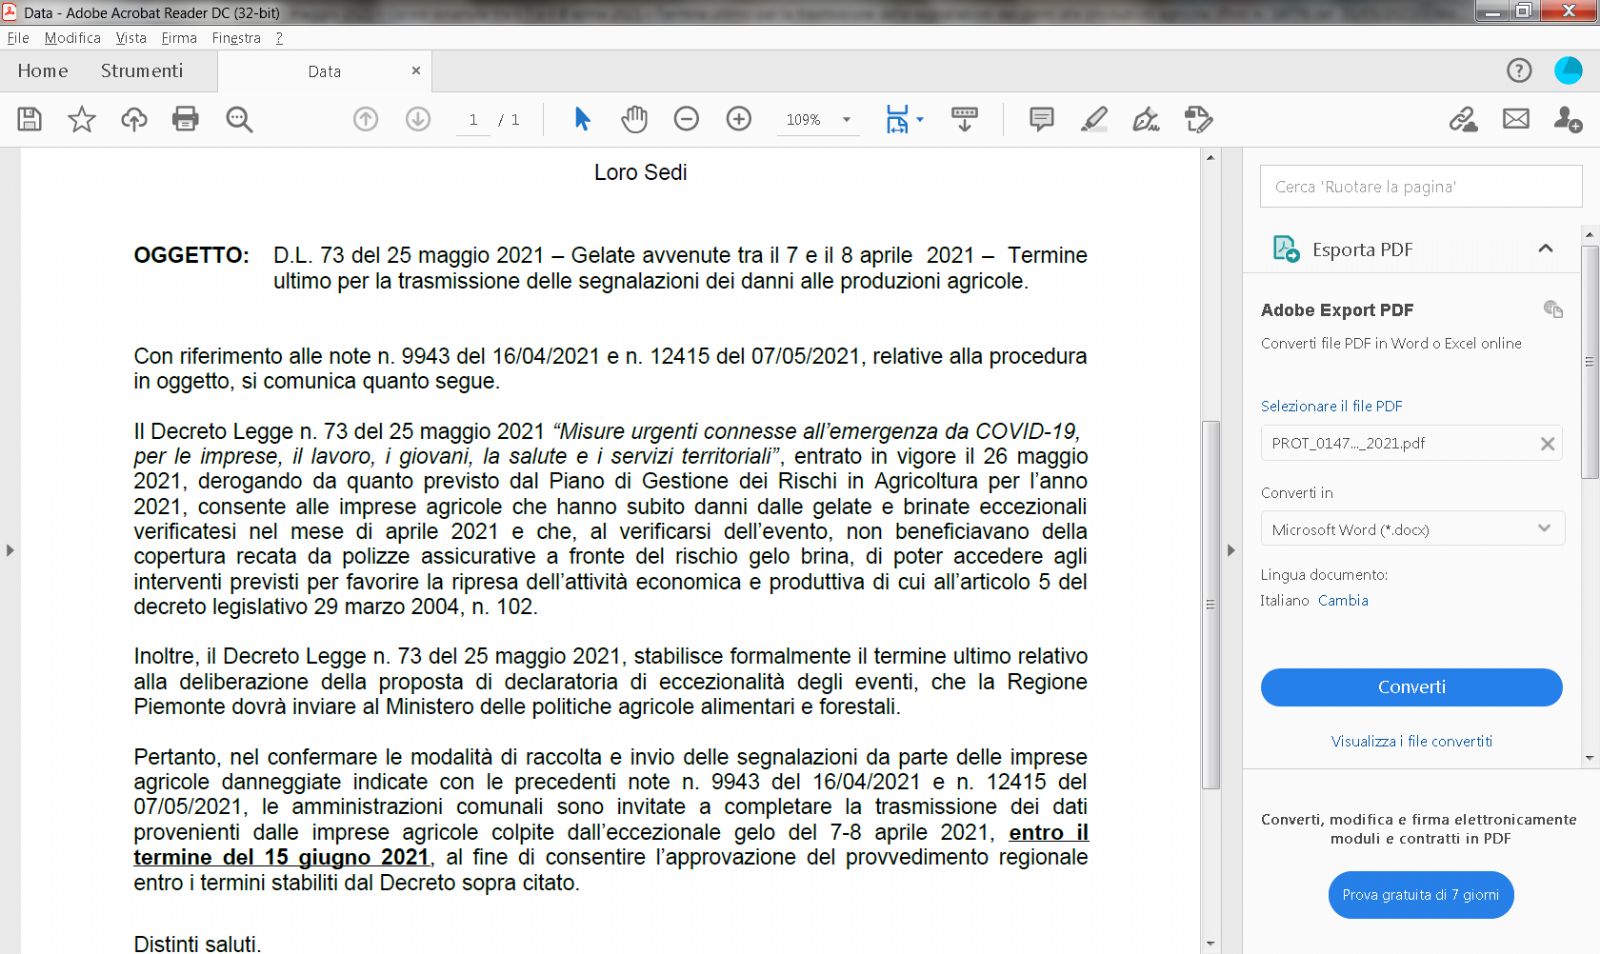Click the 'Distinti saluti.' closing text
Image resolution: width=1600 pixels, height=954 pixels.
(197, 943)
